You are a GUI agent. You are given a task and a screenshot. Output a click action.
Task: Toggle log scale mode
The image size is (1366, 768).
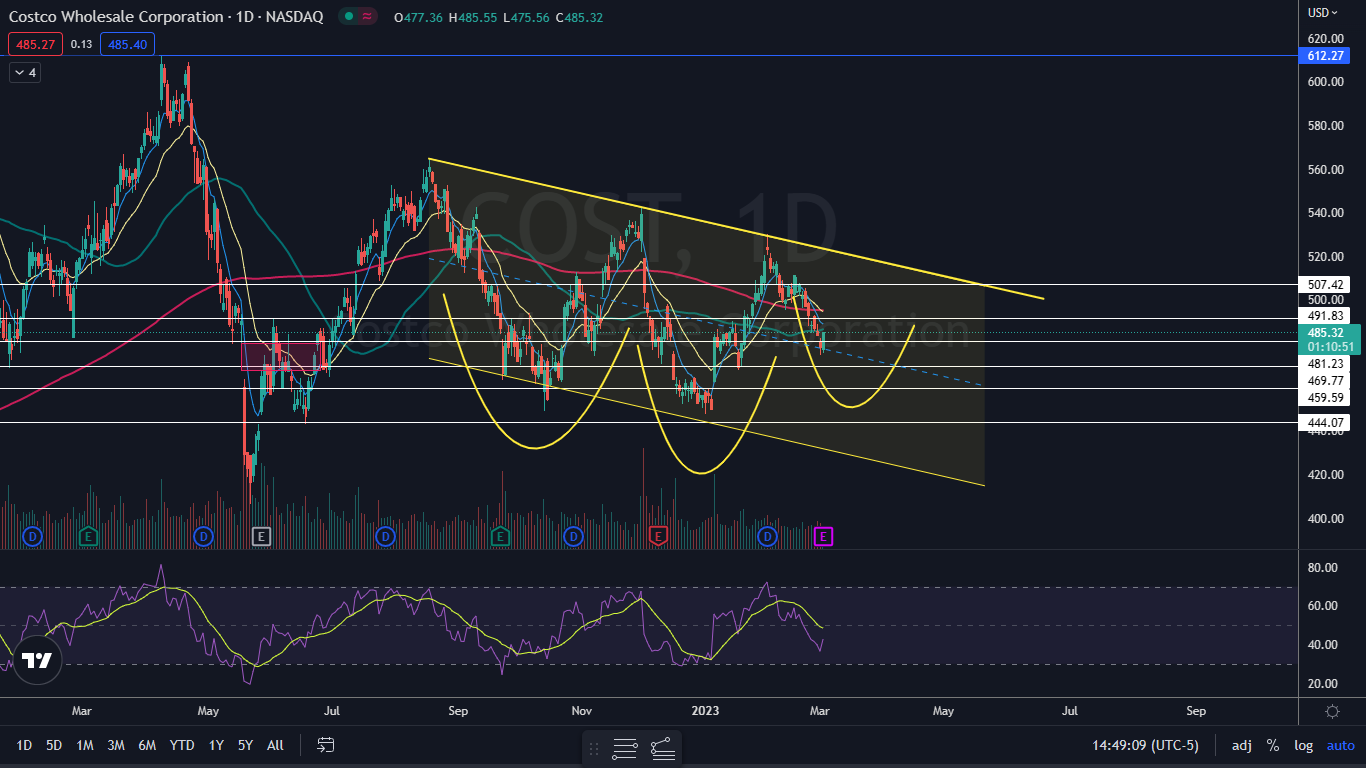coord(1303,745)
